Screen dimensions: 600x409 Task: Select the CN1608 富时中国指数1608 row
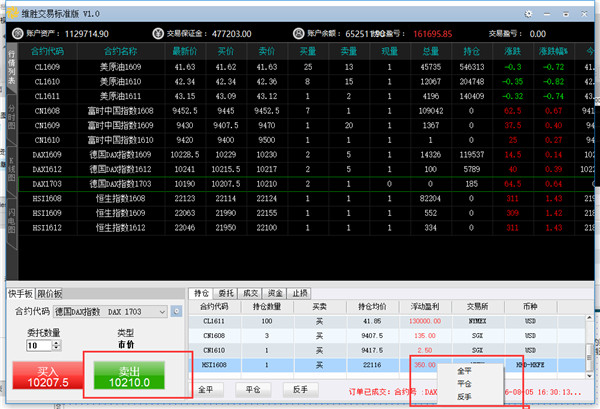[x=306, y=111]
